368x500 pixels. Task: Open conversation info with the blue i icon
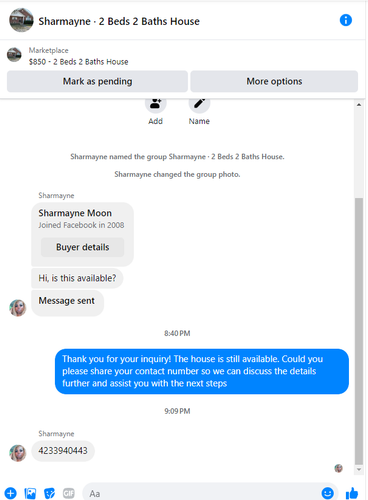(x=346, y=20)
